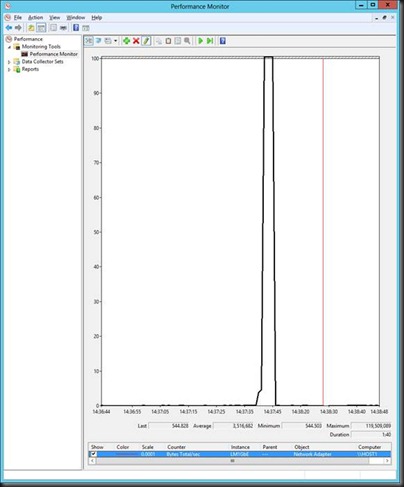Click the Counter column header
This screenshot has height=487, width=404.
(x=176, y=447)
